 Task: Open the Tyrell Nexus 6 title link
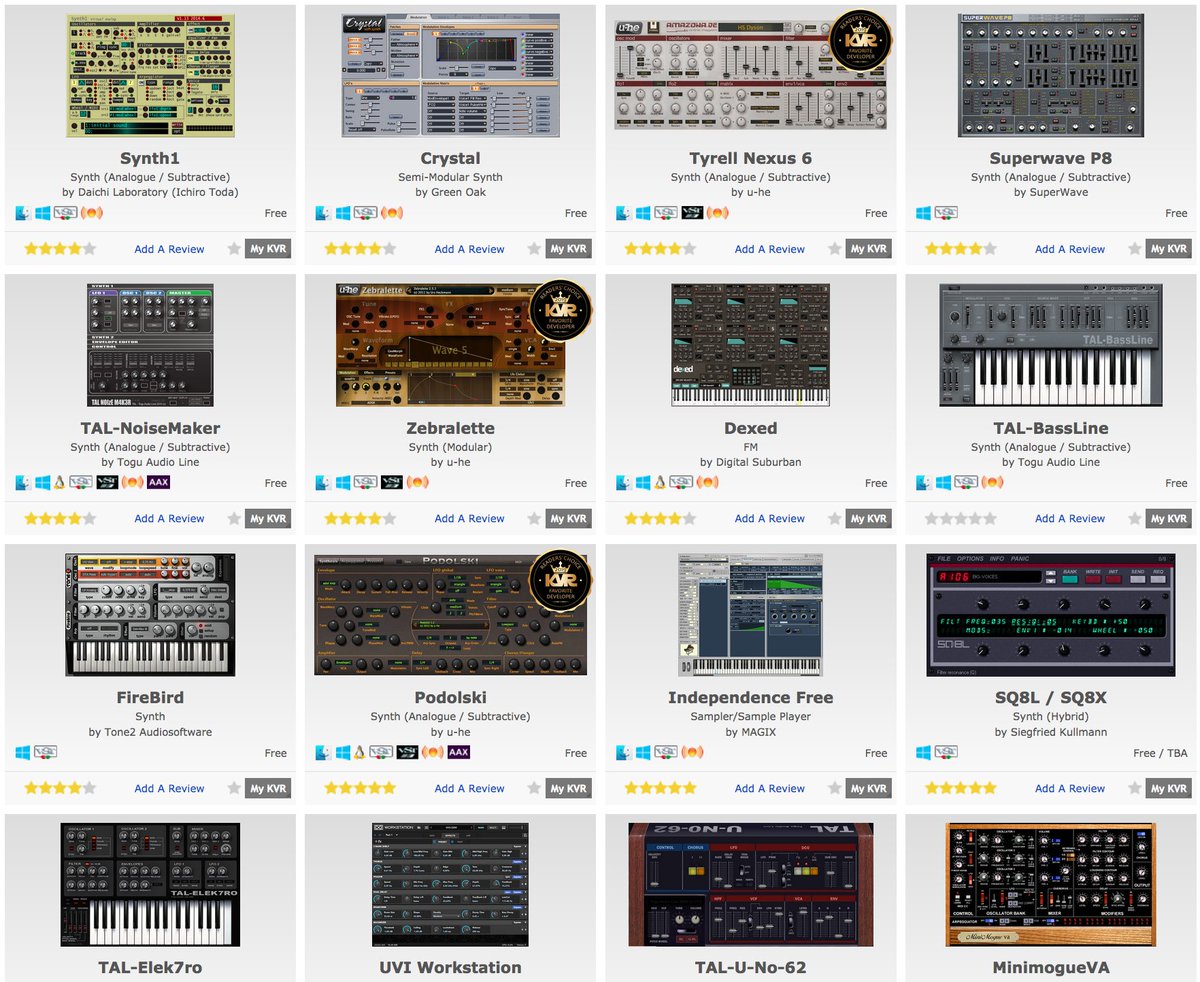click(750, 158)
